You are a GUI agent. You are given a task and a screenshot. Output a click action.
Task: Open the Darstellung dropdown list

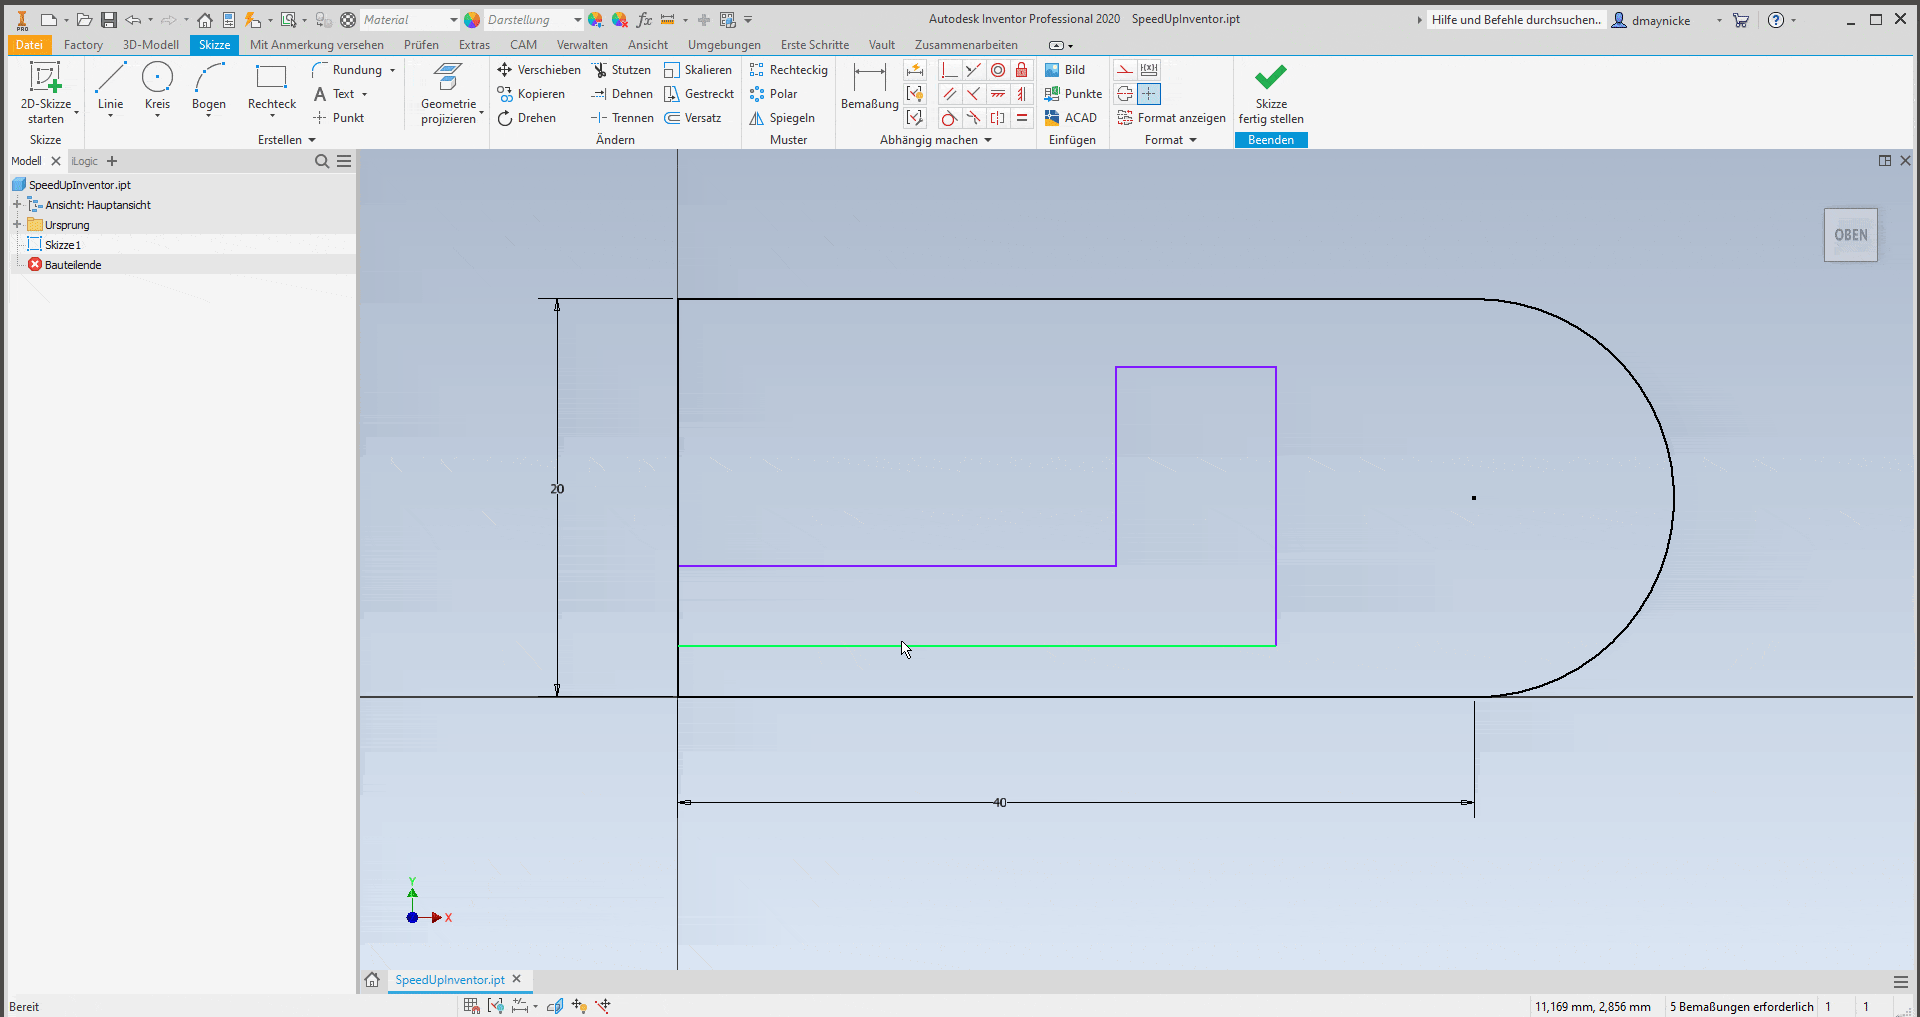[575, 19]
